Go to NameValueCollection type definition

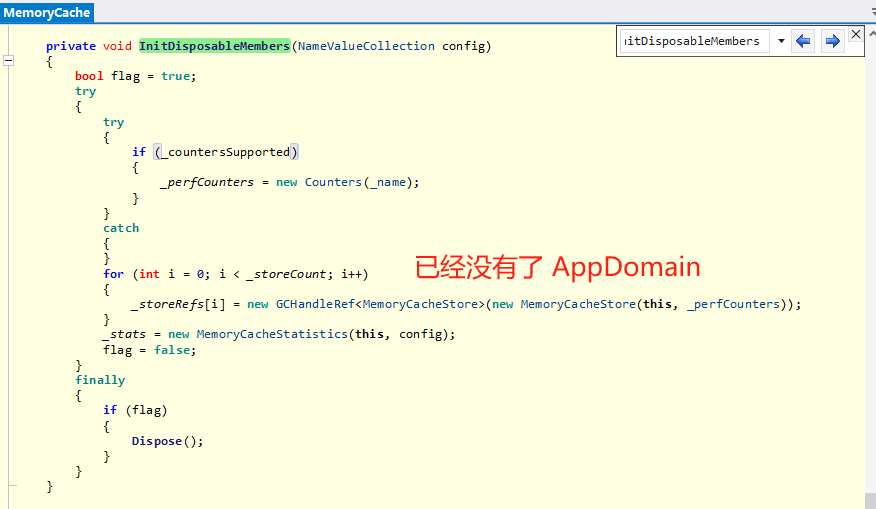click(x=366, y=46)
